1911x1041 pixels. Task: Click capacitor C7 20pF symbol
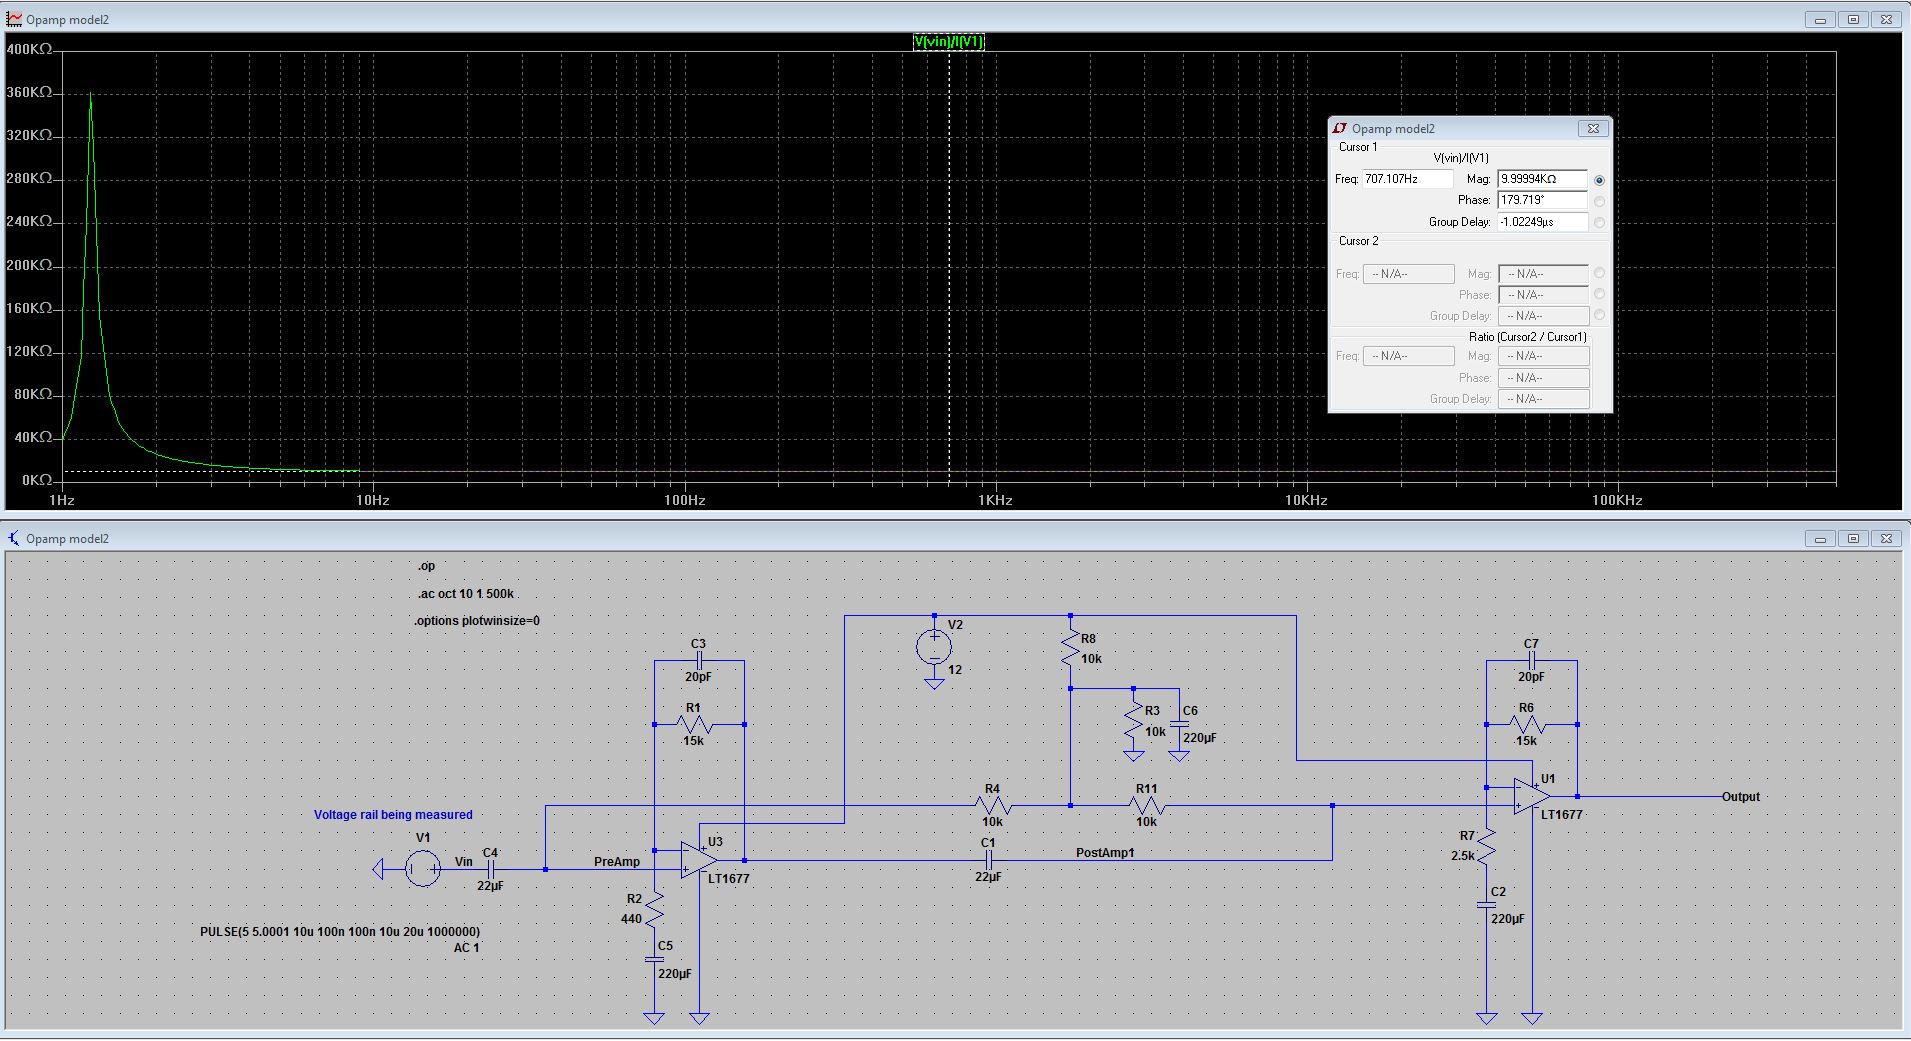[1532, 660]
